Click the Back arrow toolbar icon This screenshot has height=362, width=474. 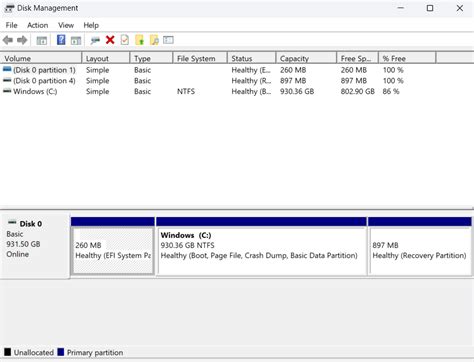click(8, 40)
